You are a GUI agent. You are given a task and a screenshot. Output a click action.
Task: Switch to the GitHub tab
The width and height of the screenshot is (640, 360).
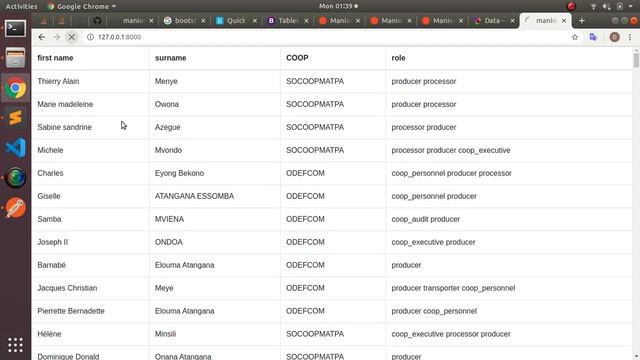(97, 20)
